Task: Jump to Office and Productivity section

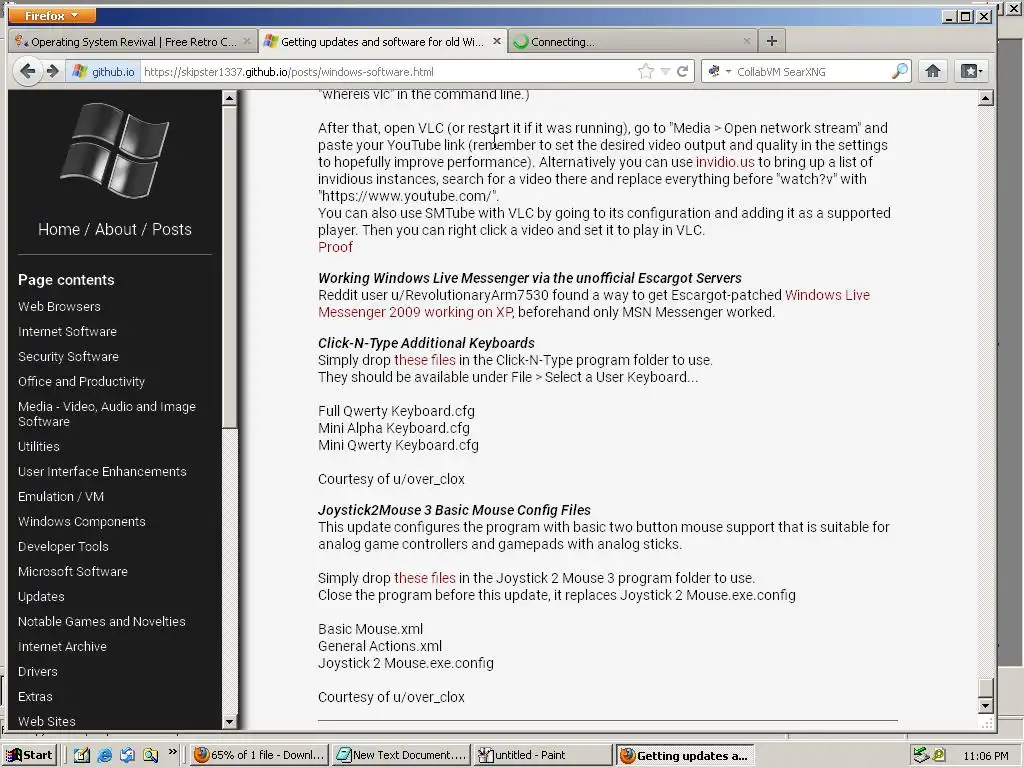Action: tap(82, 381)
